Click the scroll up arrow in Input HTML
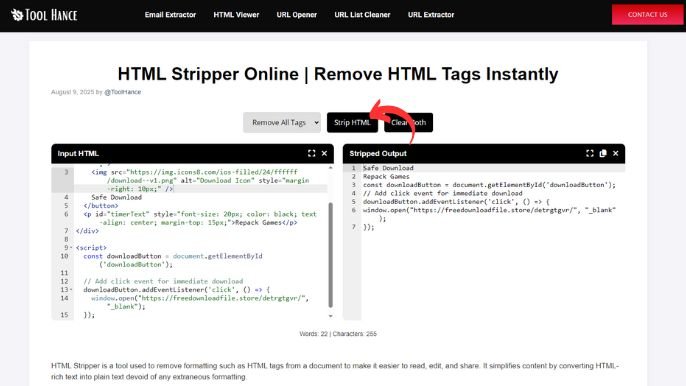This screenshot has height=386, width=686. tap(330, 168)
